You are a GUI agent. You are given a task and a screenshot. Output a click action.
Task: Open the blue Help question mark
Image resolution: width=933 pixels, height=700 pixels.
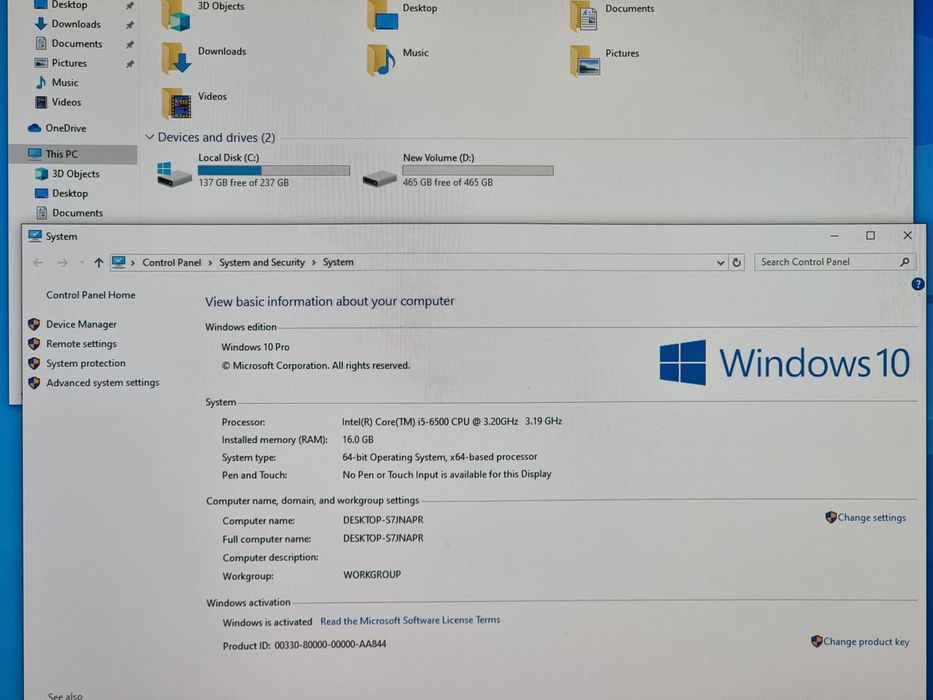coord(918,285)
